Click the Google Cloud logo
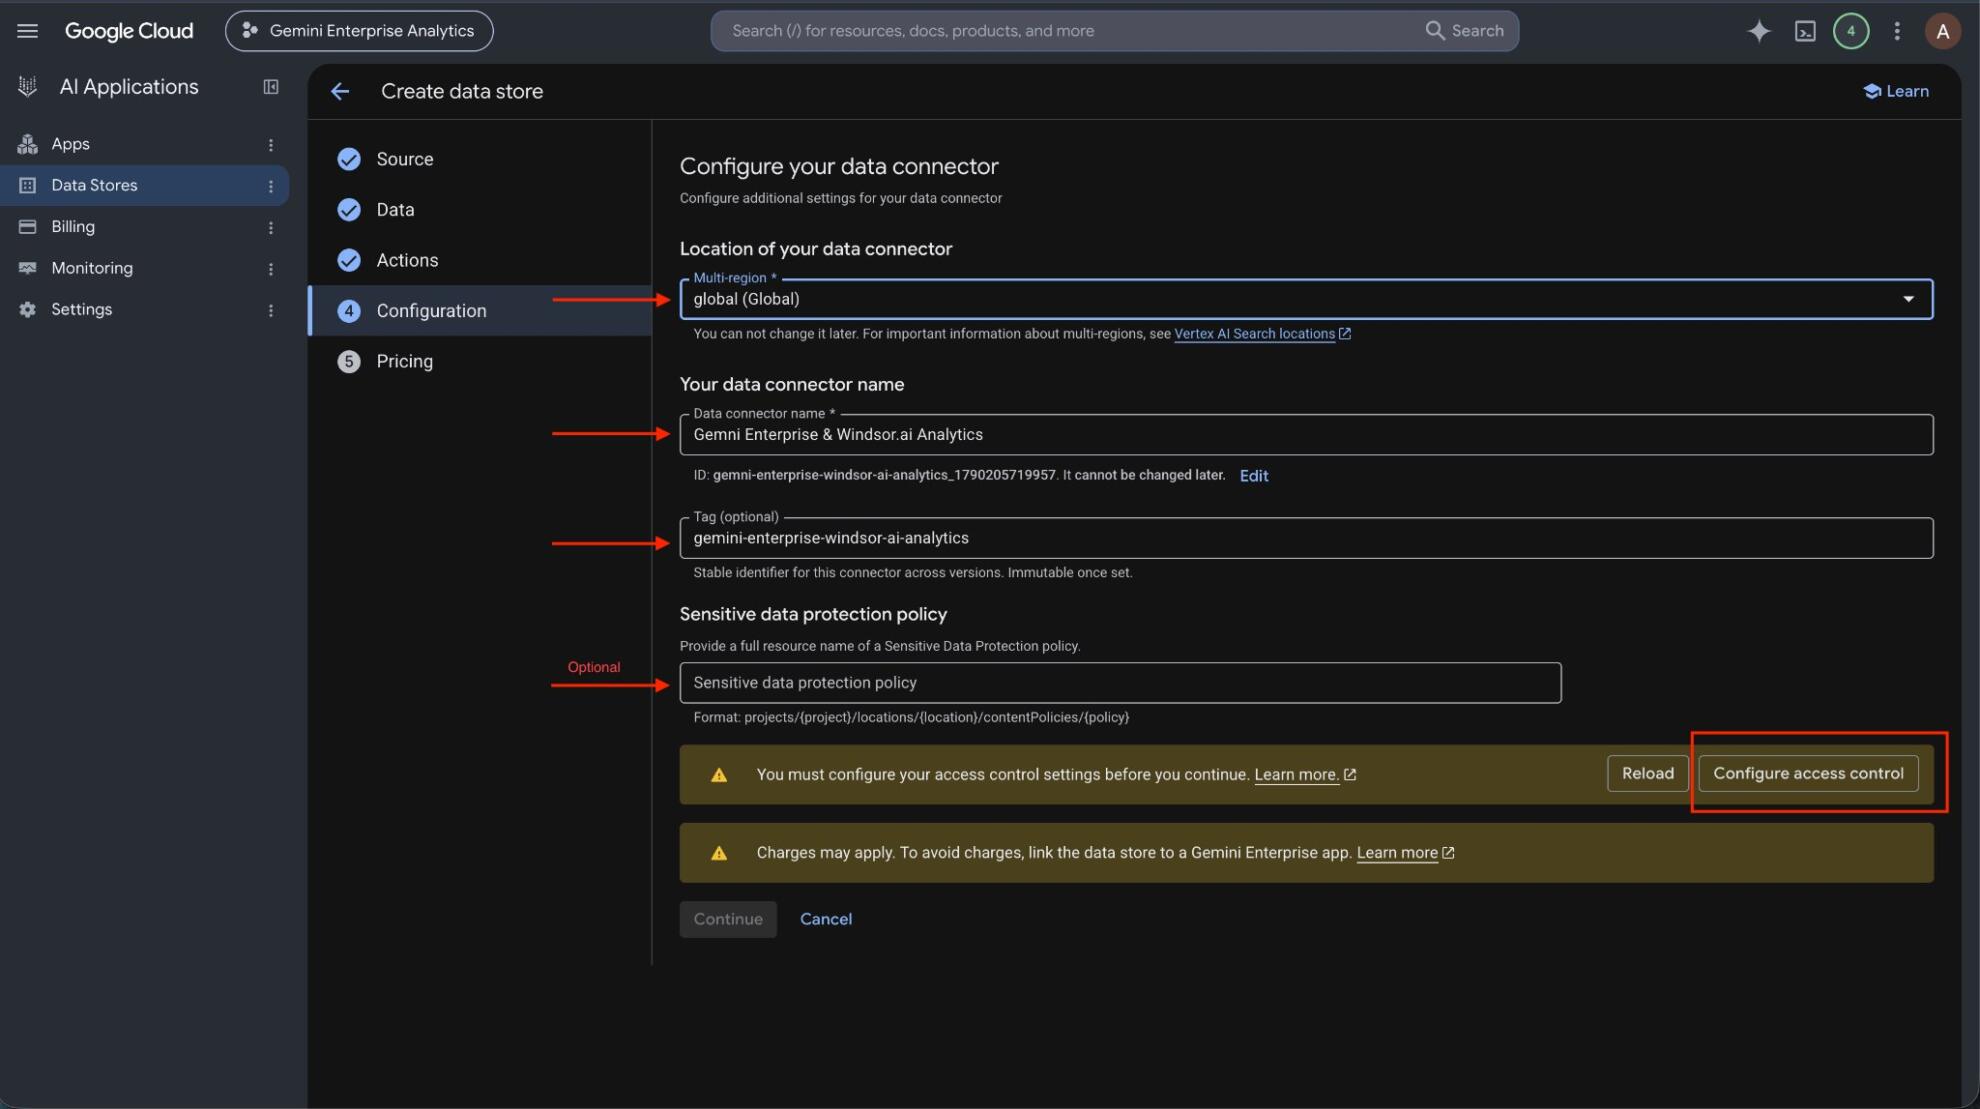Viewport: 1980px width, 1109px height. pyautogui.click(x=129, y=31)
